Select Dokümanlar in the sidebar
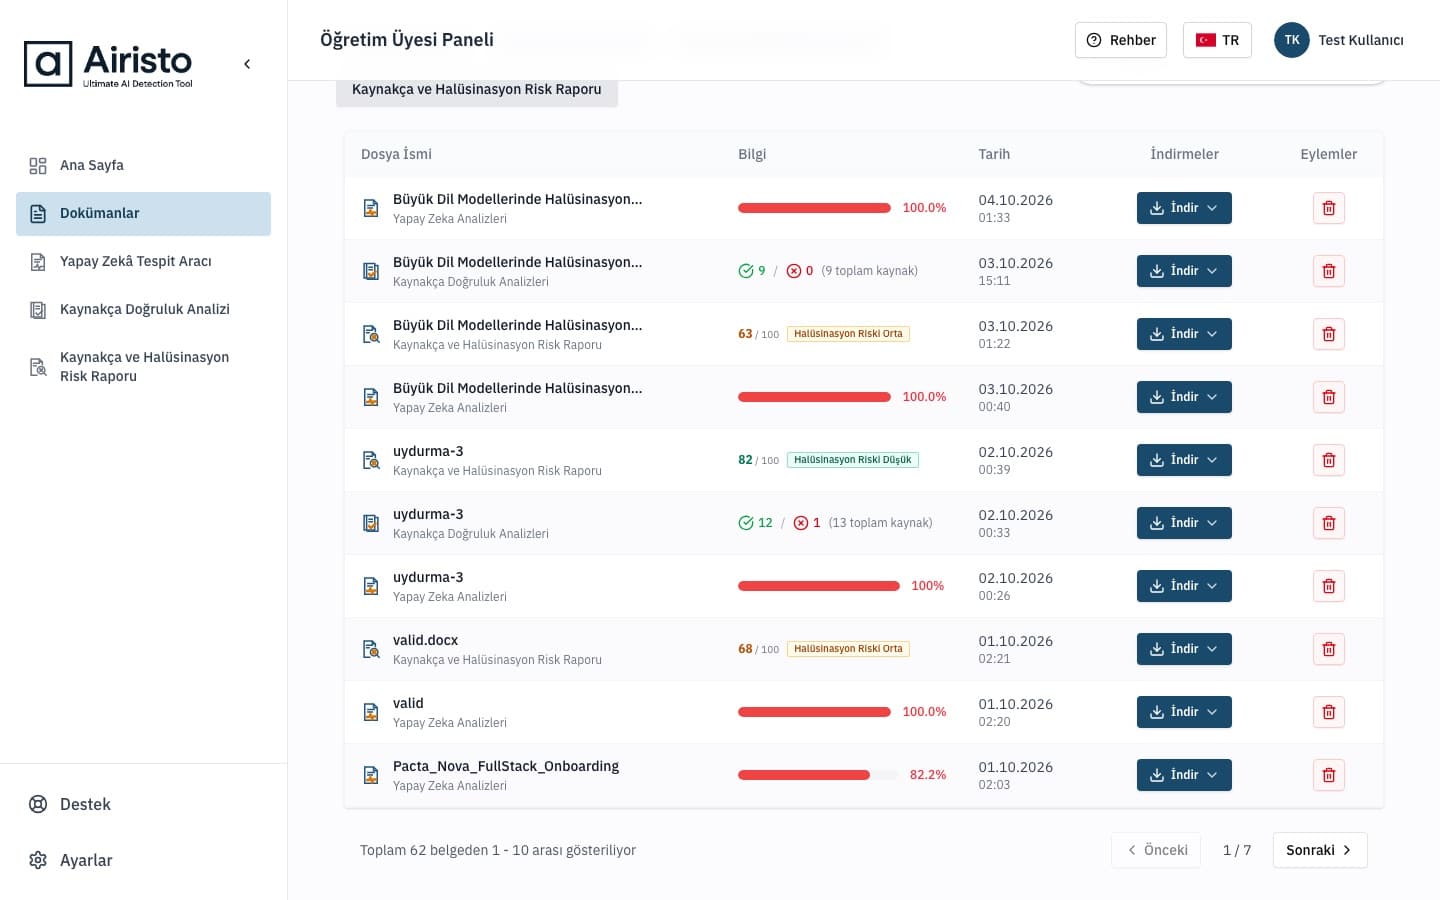This screenshot has width=1440, height=900. (143, 214)
